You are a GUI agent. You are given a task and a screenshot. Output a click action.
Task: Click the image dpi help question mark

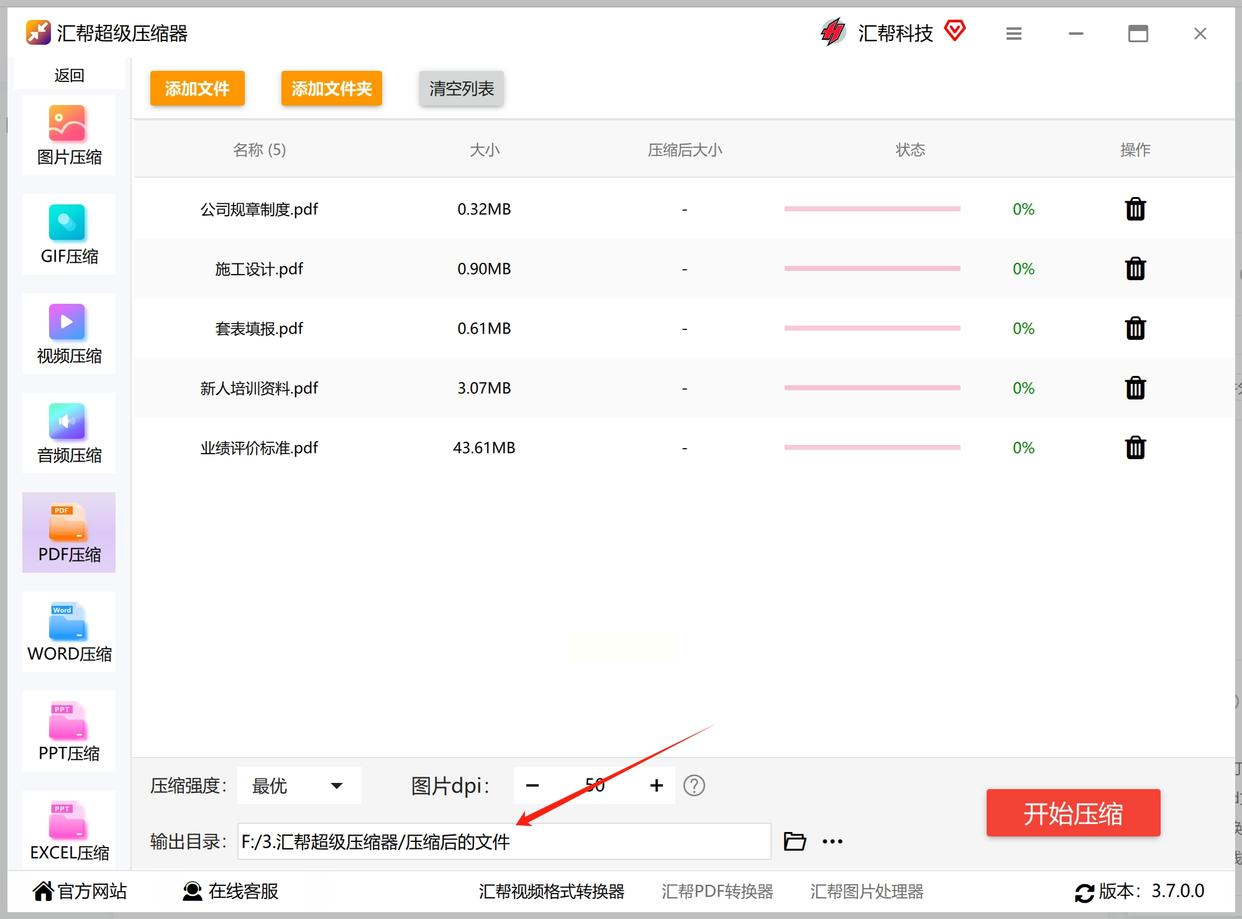tap(694, 786)
